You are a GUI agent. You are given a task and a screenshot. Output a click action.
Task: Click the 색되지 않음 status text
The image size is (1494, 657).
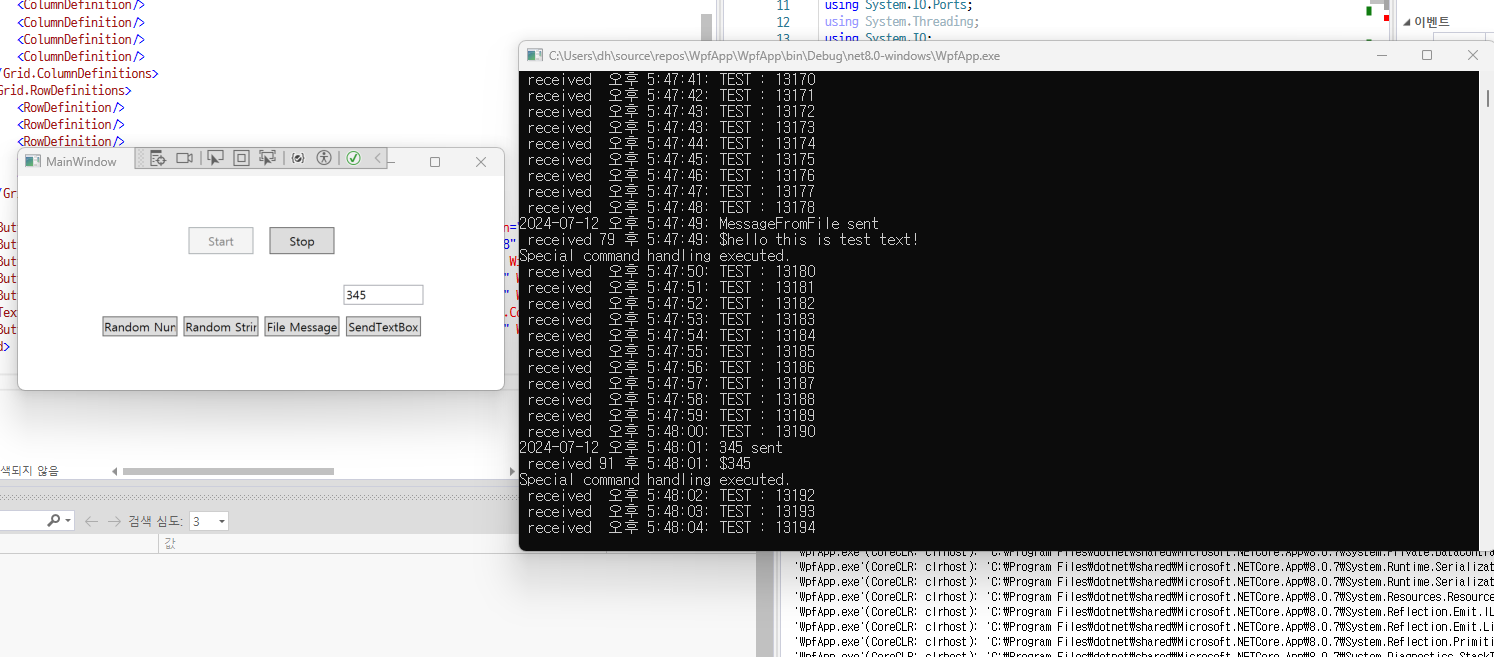tap(29, 470)
